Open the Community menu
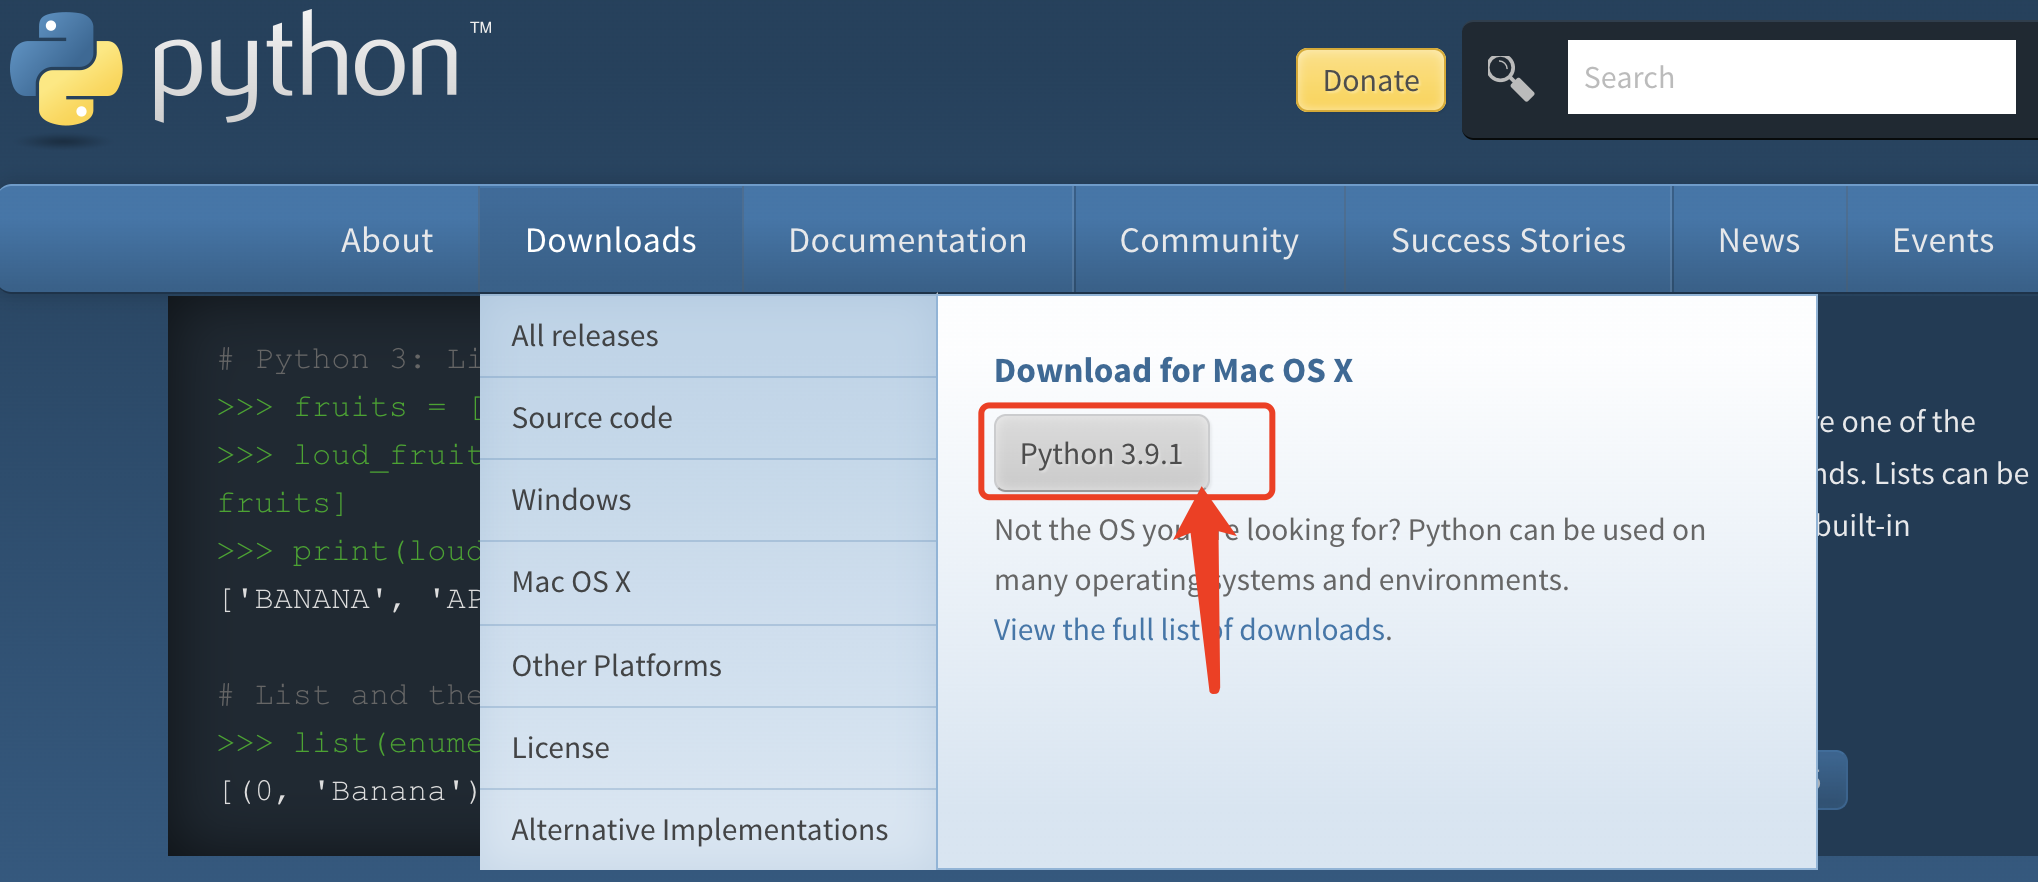The height and width of the screenshot is (882, 2038). pyautogui.click(x=1209, y=240)
